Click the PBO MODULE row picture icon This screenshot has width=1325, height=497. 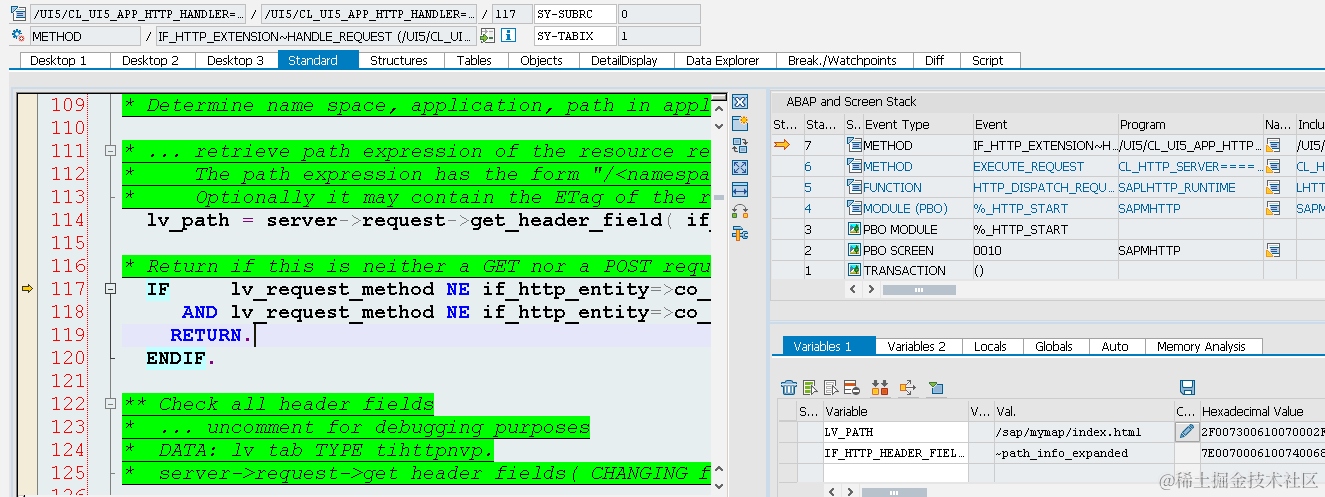point(853,229)
